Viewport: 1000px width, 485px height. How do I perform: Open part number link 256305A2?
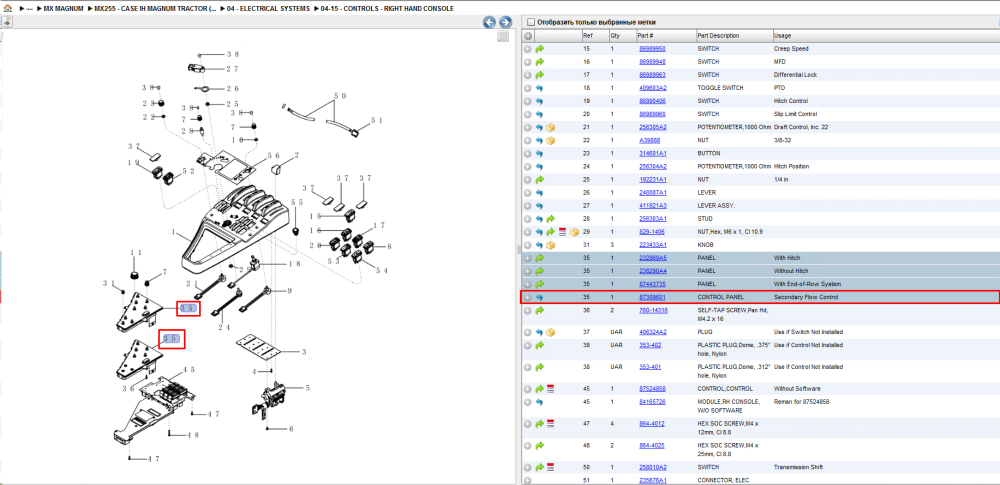pos(652,127)
